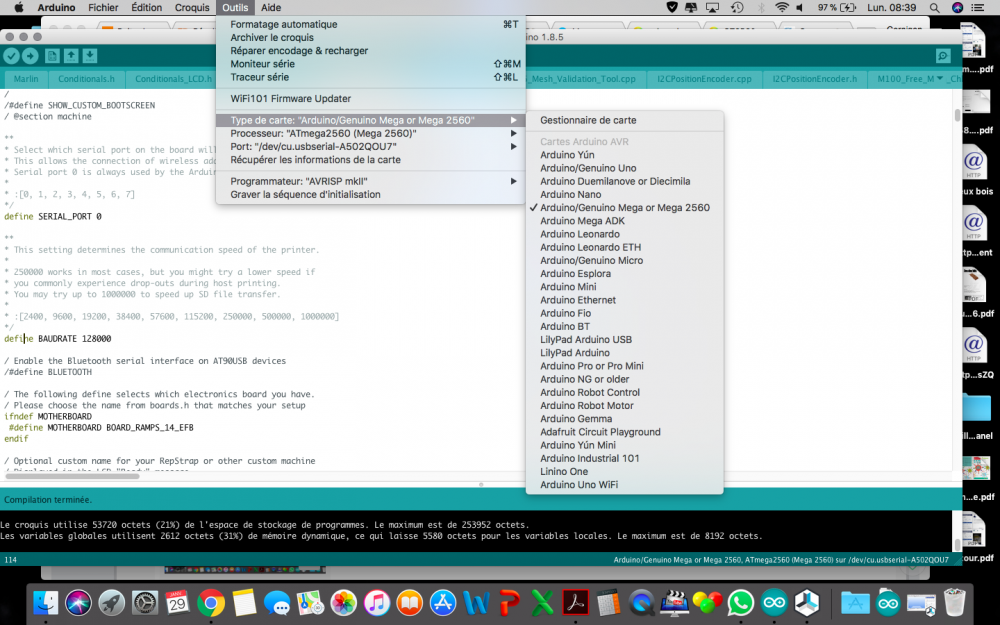Click the Wi-Fi icon in menu bar

tap(781, 8)
